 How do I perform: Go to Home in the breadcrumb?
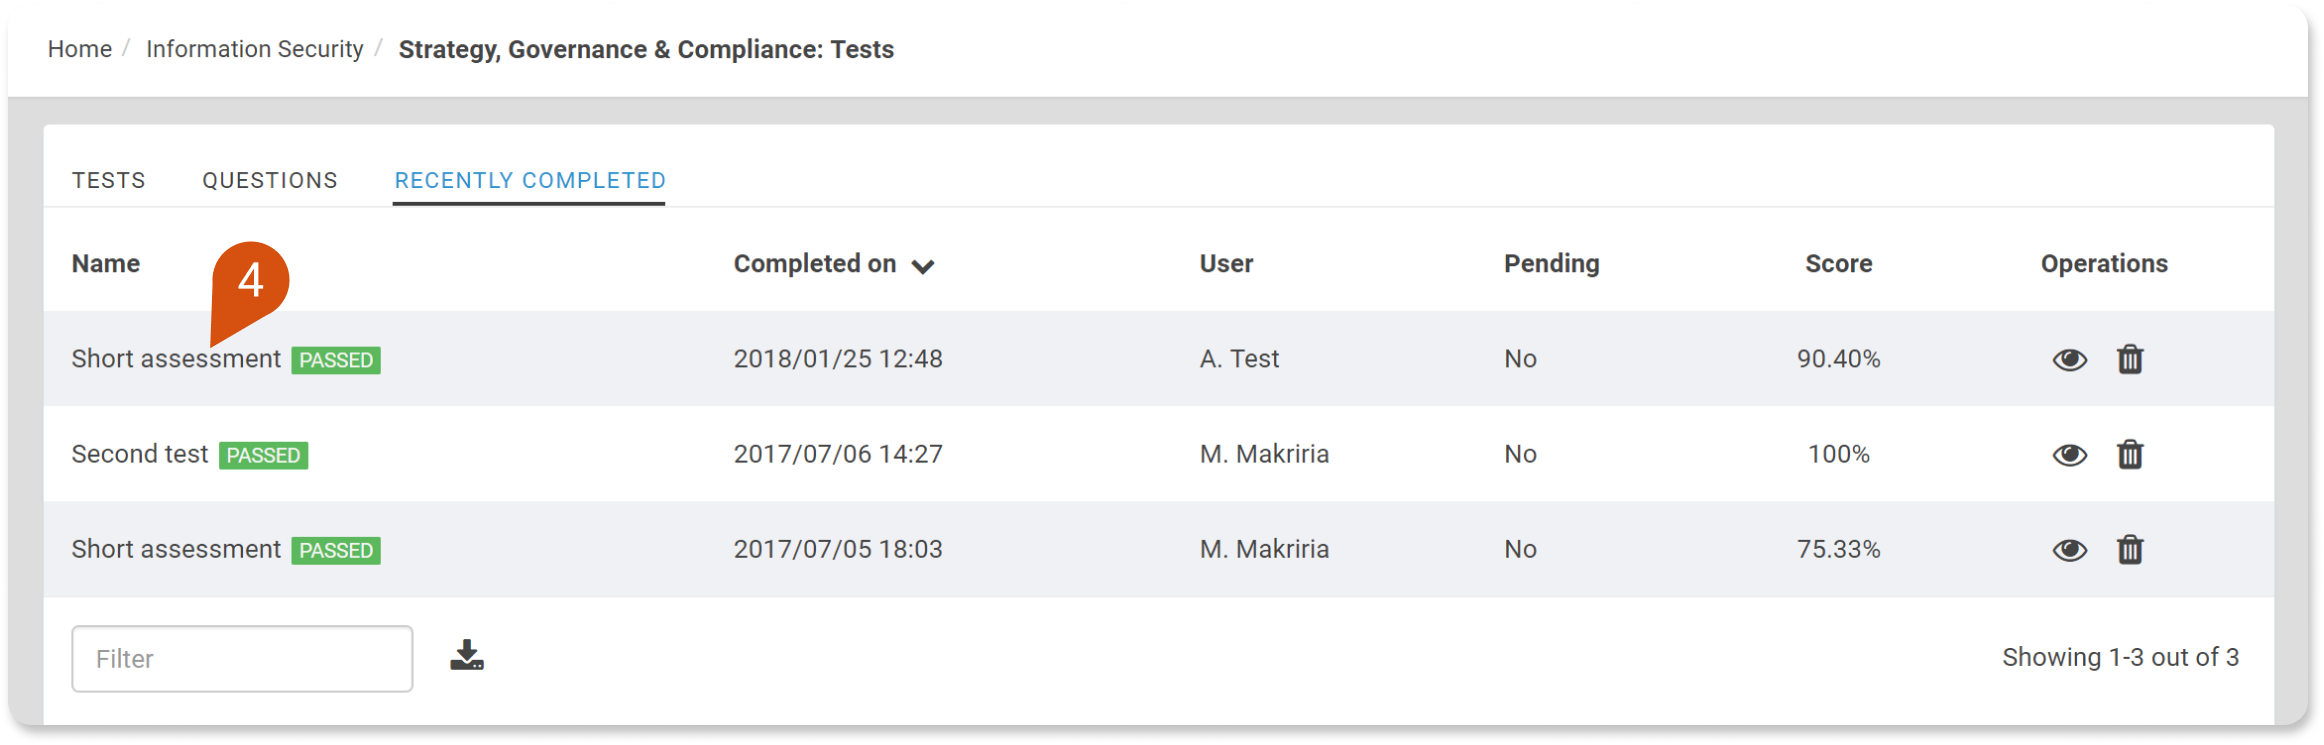click(80, 49)
